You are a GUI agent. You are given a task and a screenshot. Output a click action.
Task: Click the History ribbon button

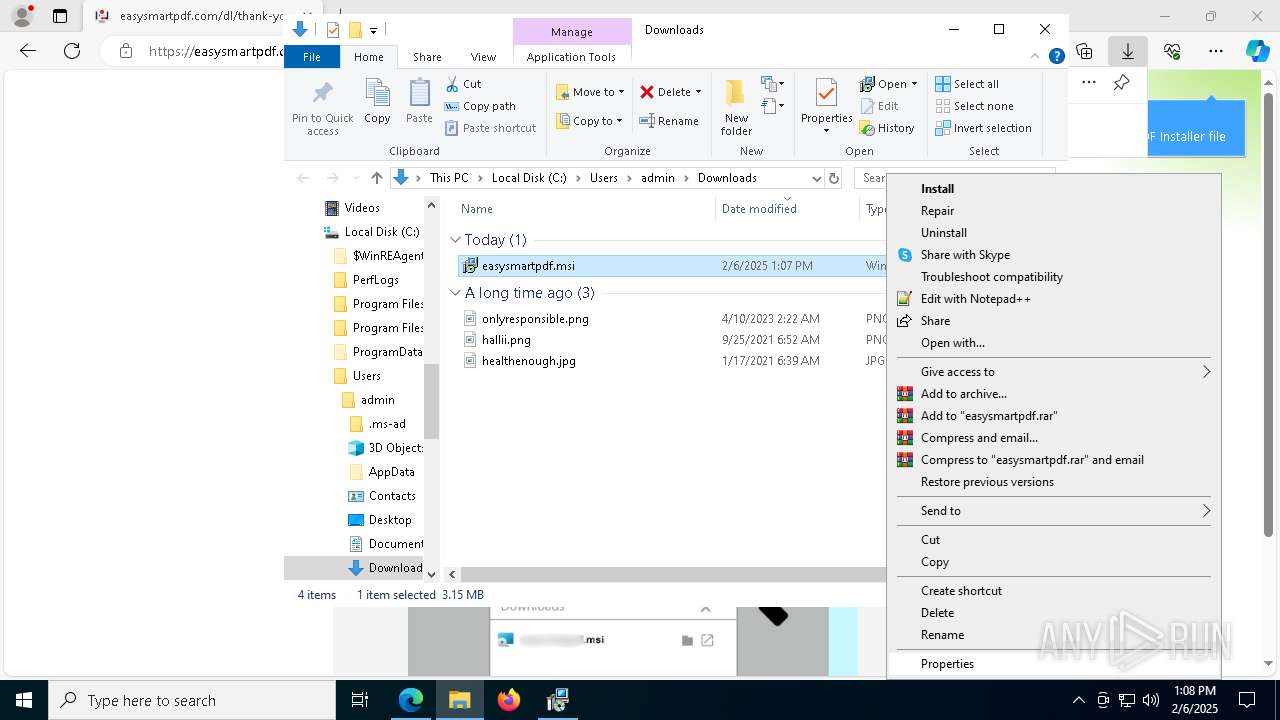click(887, 128)
